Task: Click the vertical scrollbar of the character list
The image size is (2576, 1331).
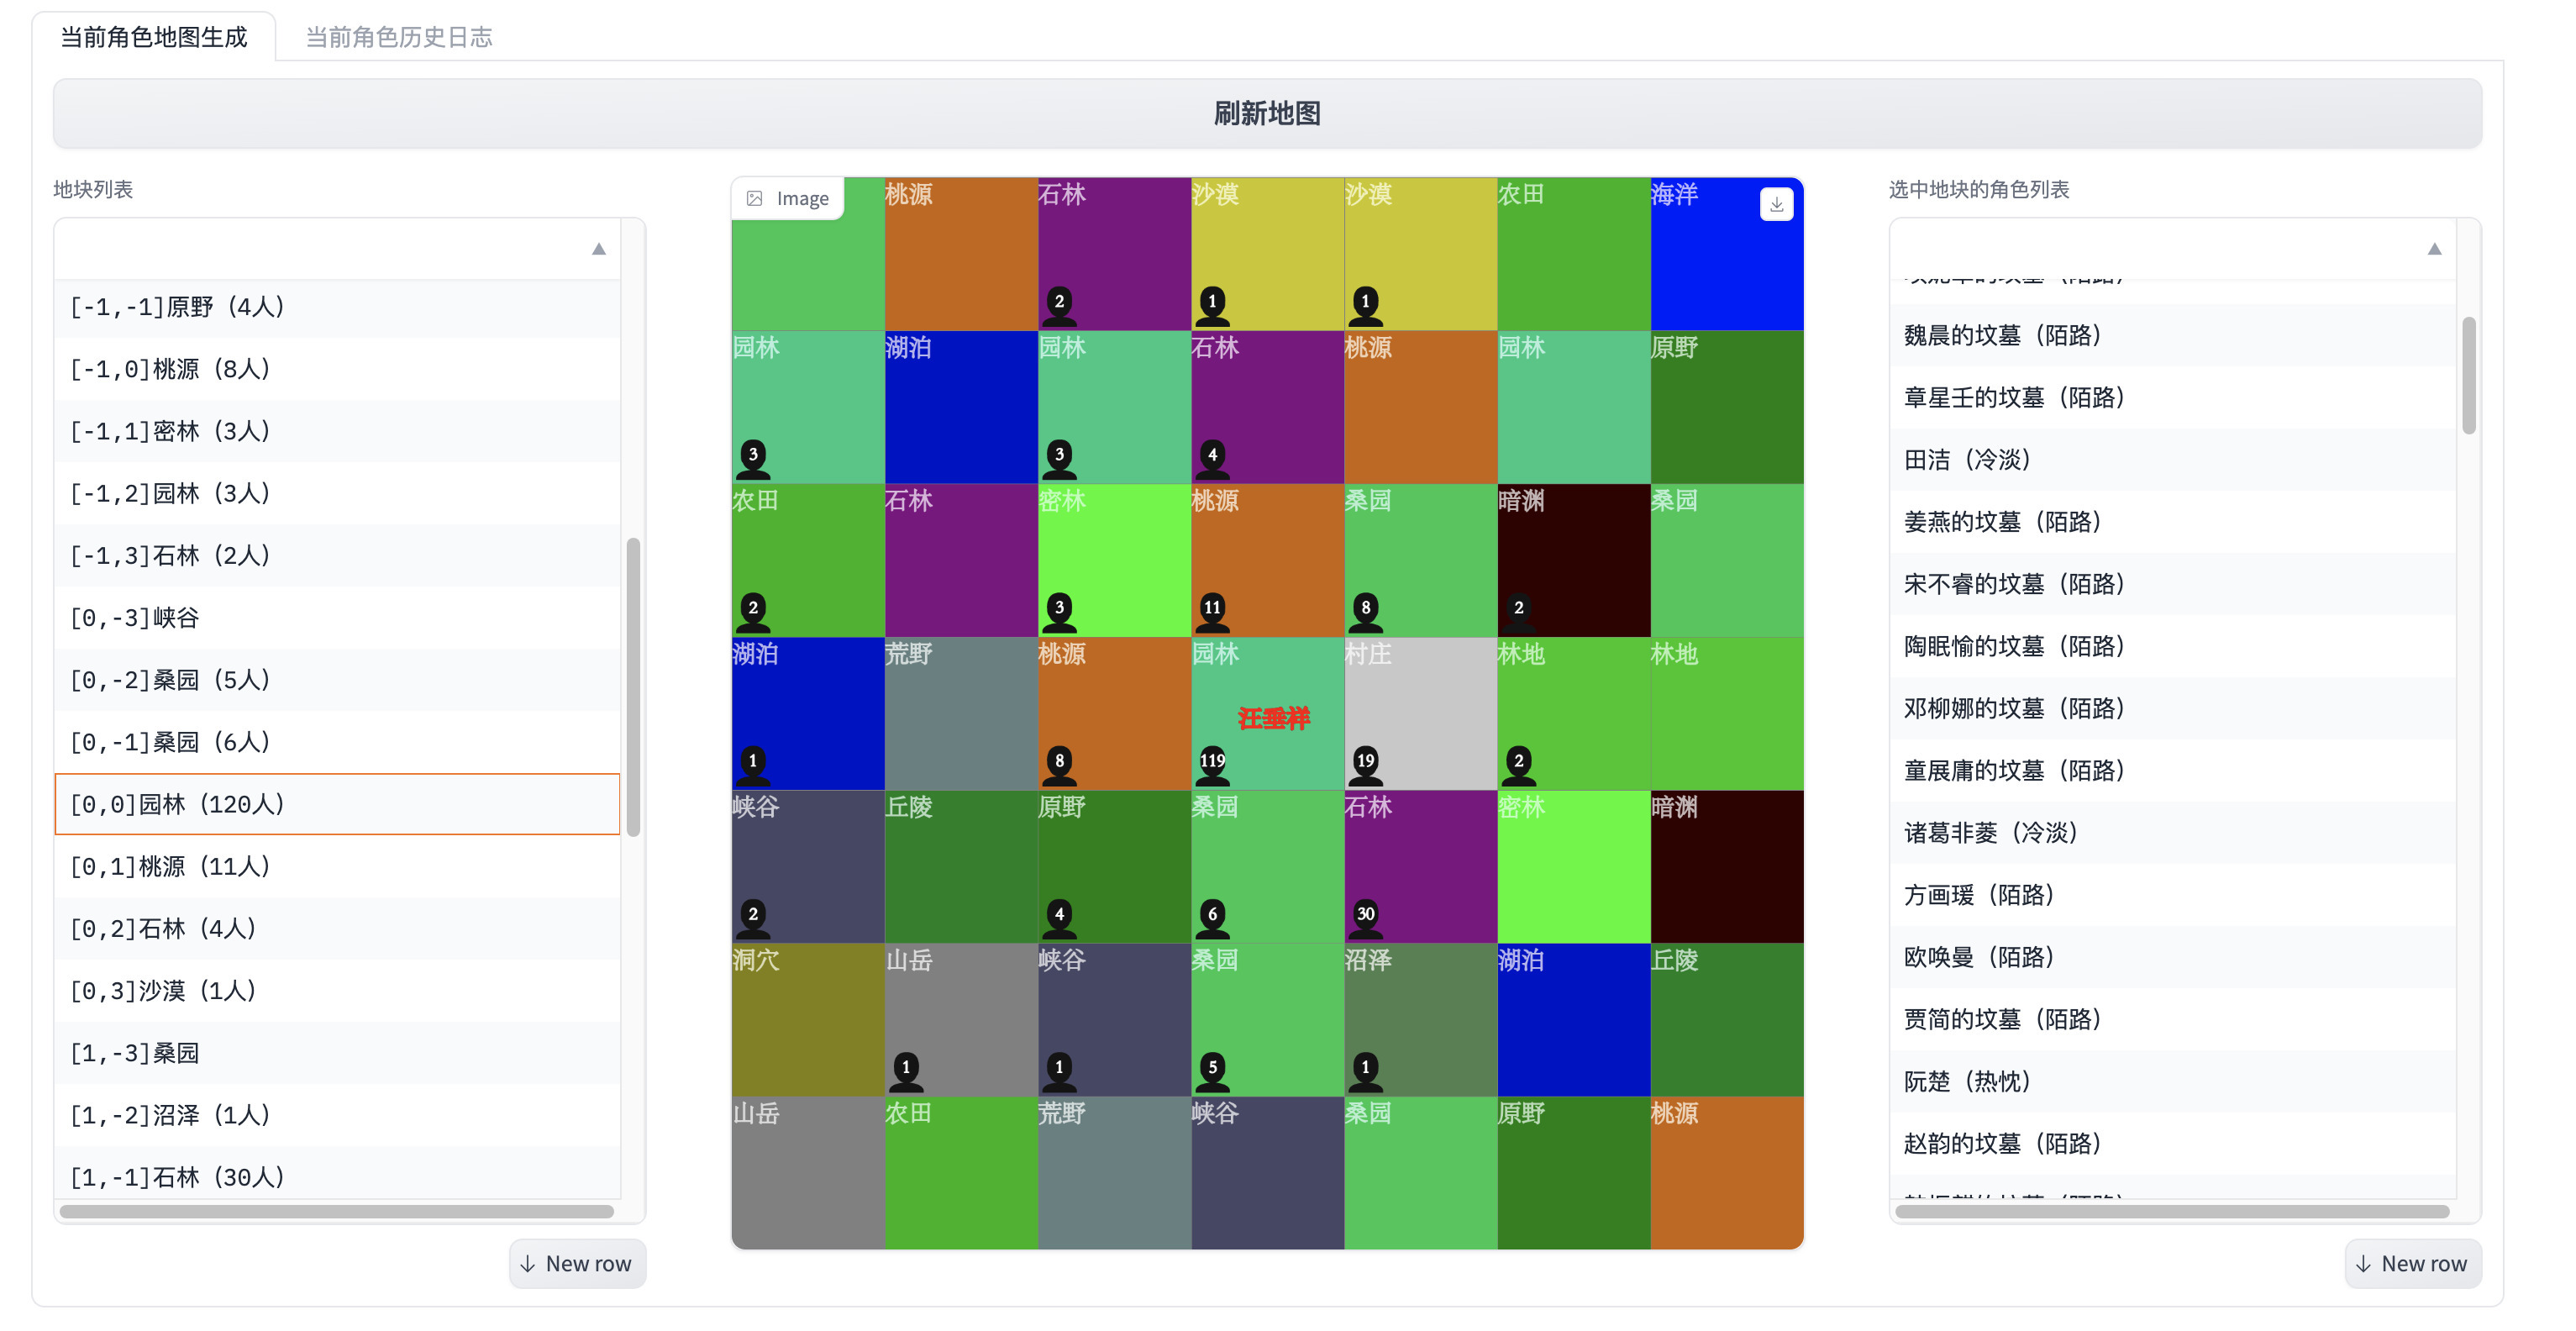Action: (2468, 375)
